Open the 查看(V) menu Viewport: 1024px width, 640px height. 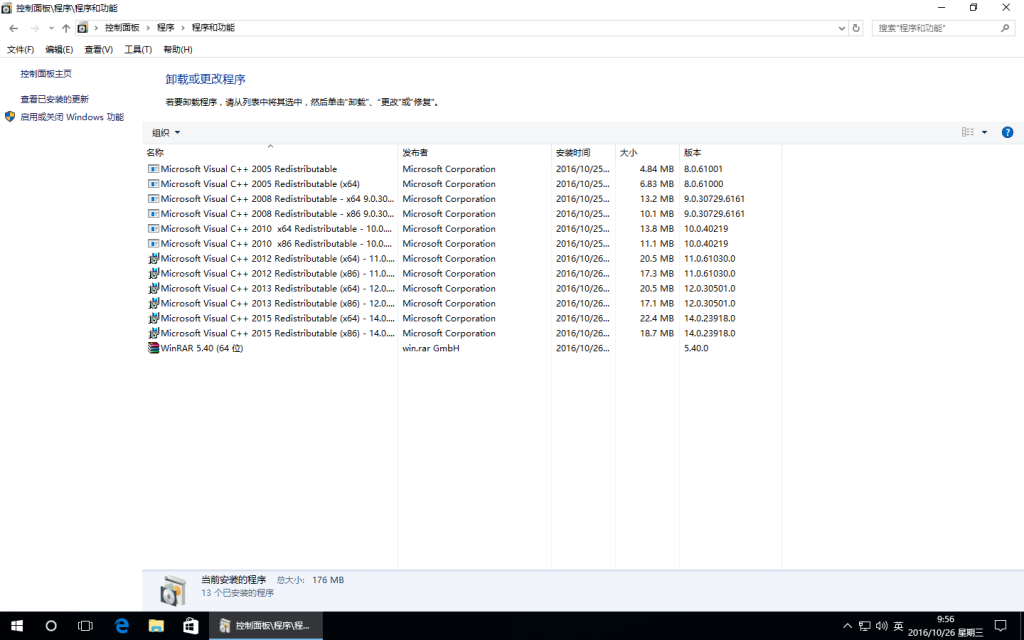pyautogui.click(x=99, y=50)
